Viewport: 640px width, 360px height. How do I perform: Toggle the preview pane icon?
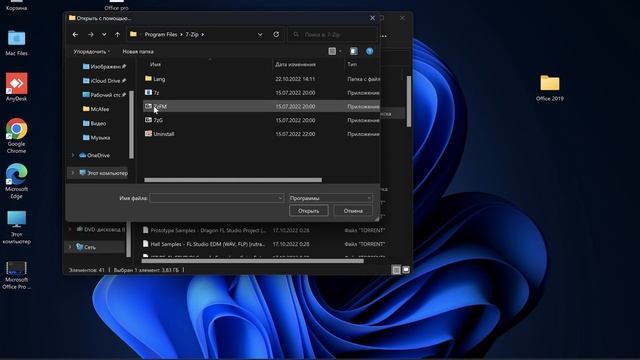pyautogui.click(x=354, y=51)
